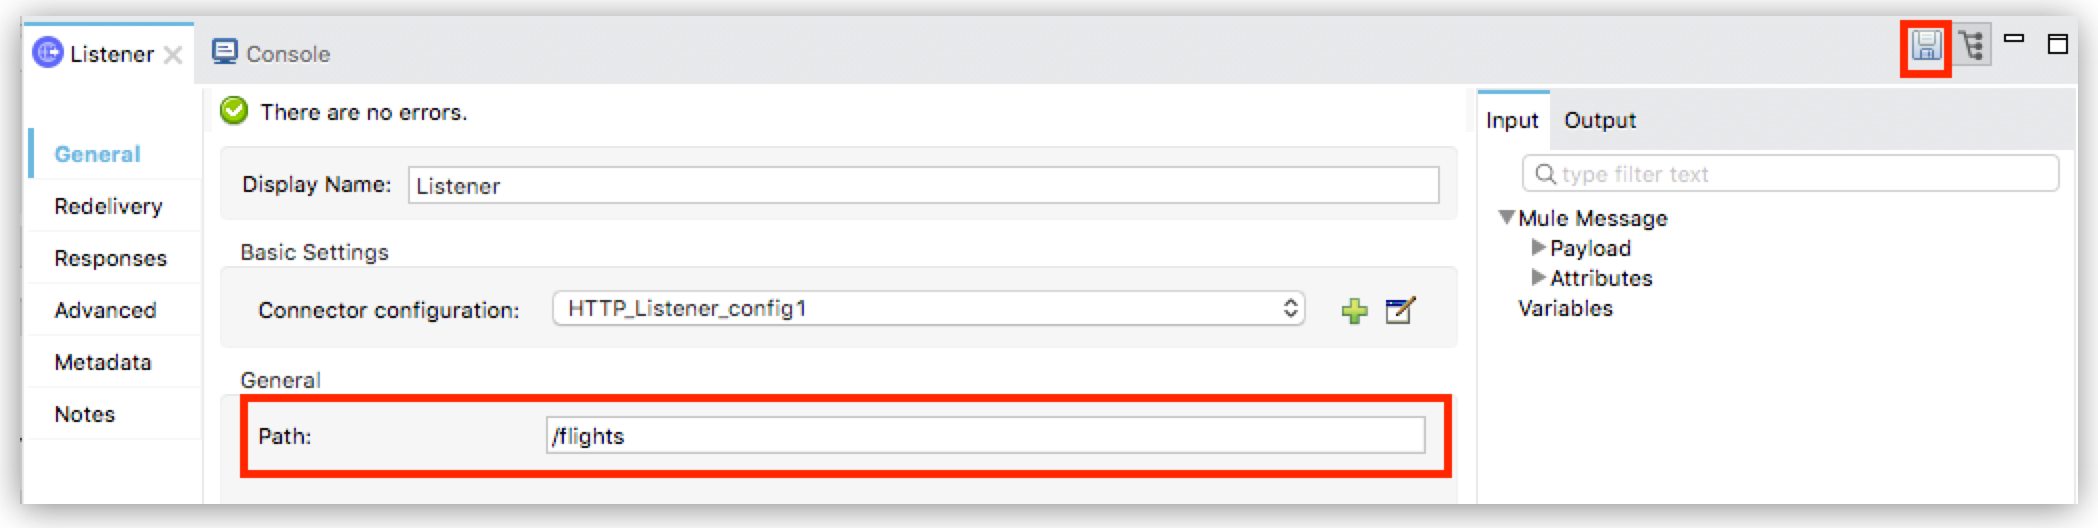The height and width of the screenshot is (528, 2098).
Task: Edit the connector configuration
Action: [1400, 311]
